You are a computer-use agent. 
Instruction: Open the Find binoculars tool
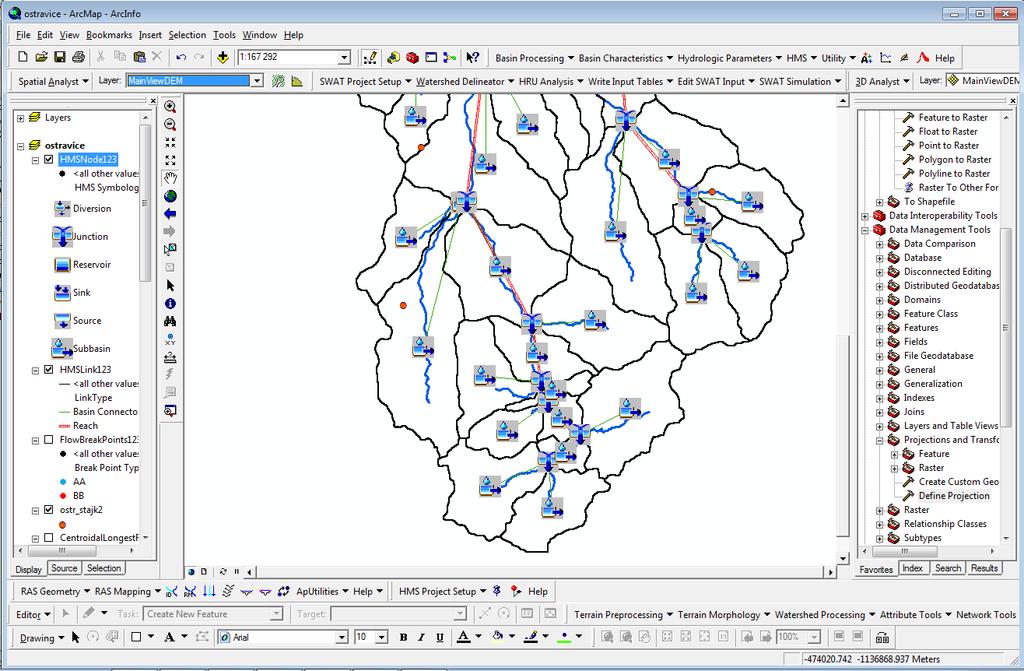tap(170, 321)
